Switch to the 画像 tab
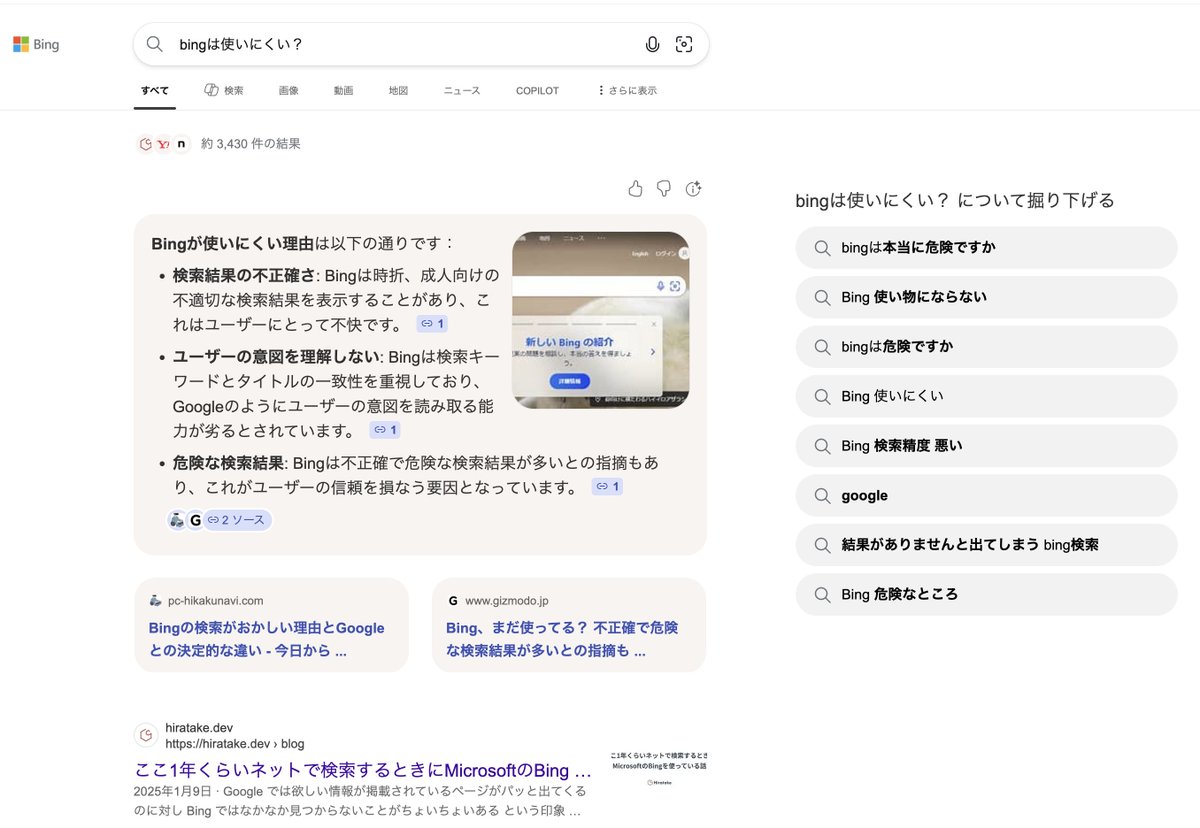This screenshot has height=828, width=1200. click(x=288, y=90)
